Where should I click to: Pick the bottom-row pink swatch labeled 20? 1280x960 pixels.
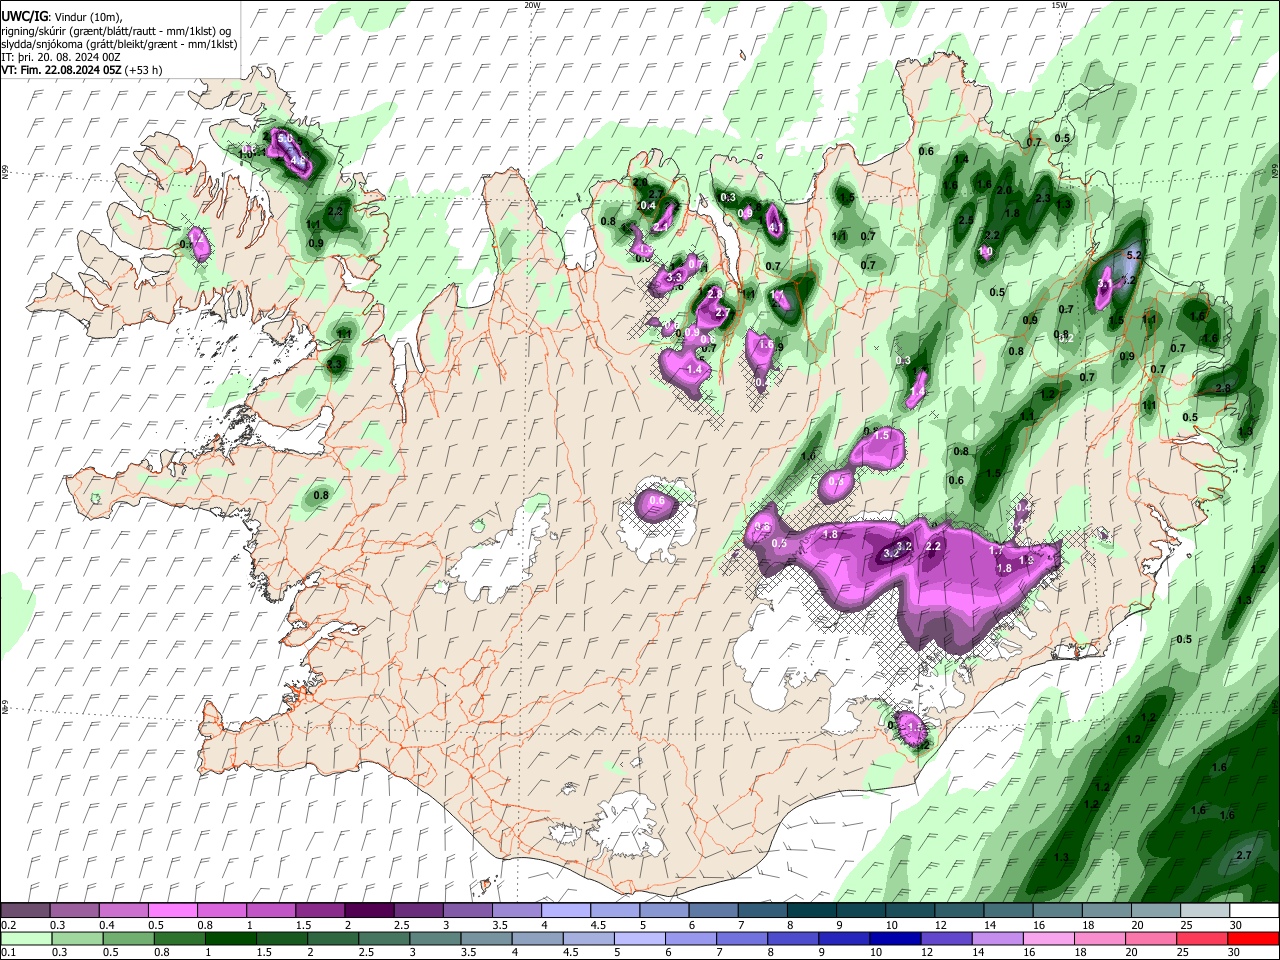point(1151,939)
